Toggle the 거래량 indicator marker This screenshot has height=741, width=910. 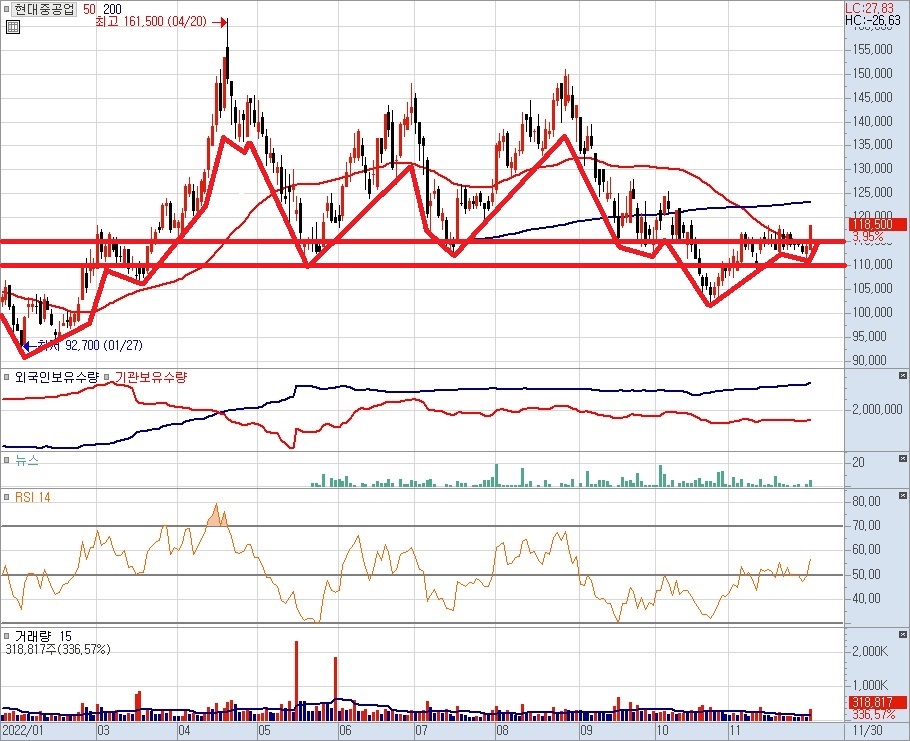click(x=7, y=637)
